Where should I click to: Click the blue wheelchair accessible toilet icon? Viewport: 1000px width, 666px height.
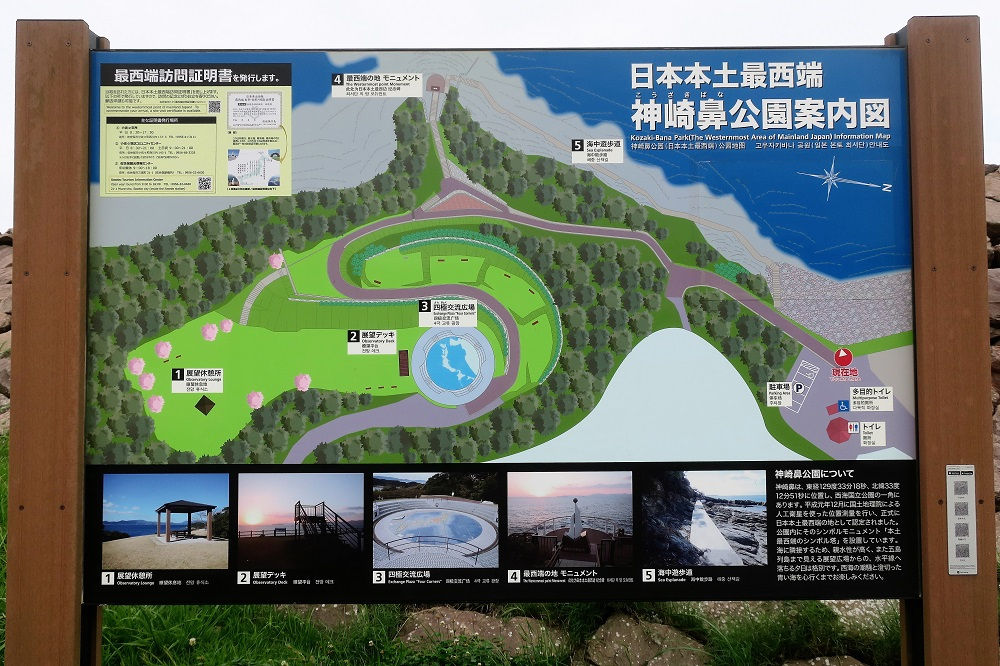843,406
